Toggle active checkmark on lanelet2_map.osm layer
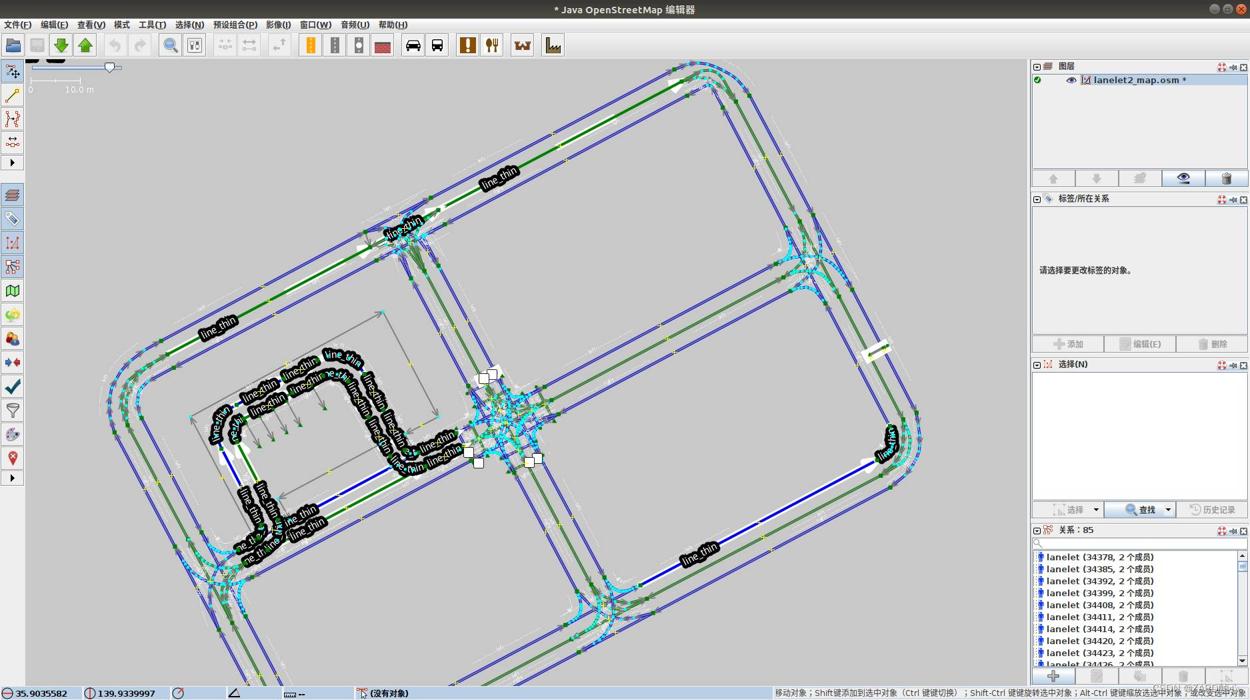The height and width of the screenshot is (700, 1250). tap(1038, 80)
